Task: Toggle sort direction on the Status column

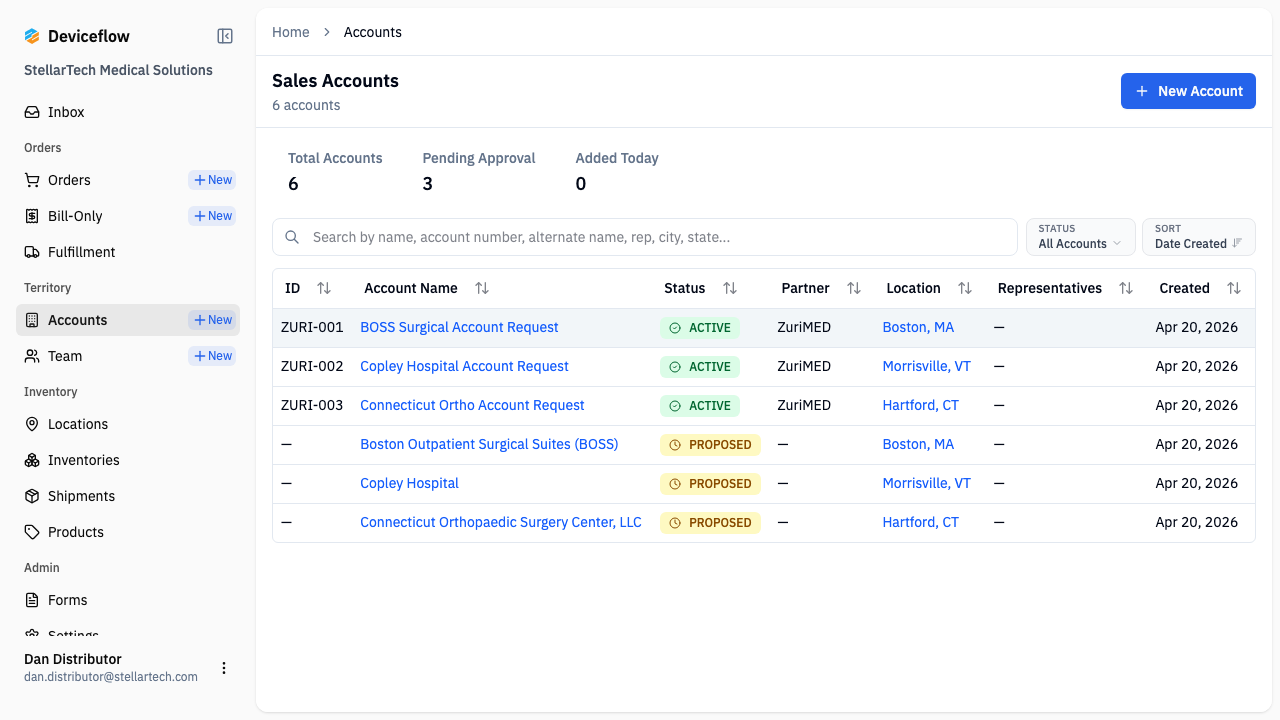Action: coord(730,288)
